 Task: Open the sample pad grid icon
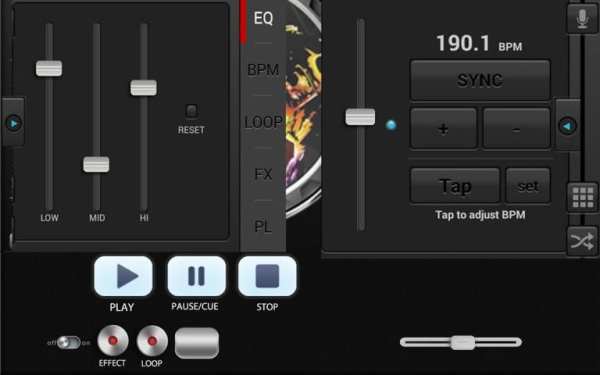(582, 197)
